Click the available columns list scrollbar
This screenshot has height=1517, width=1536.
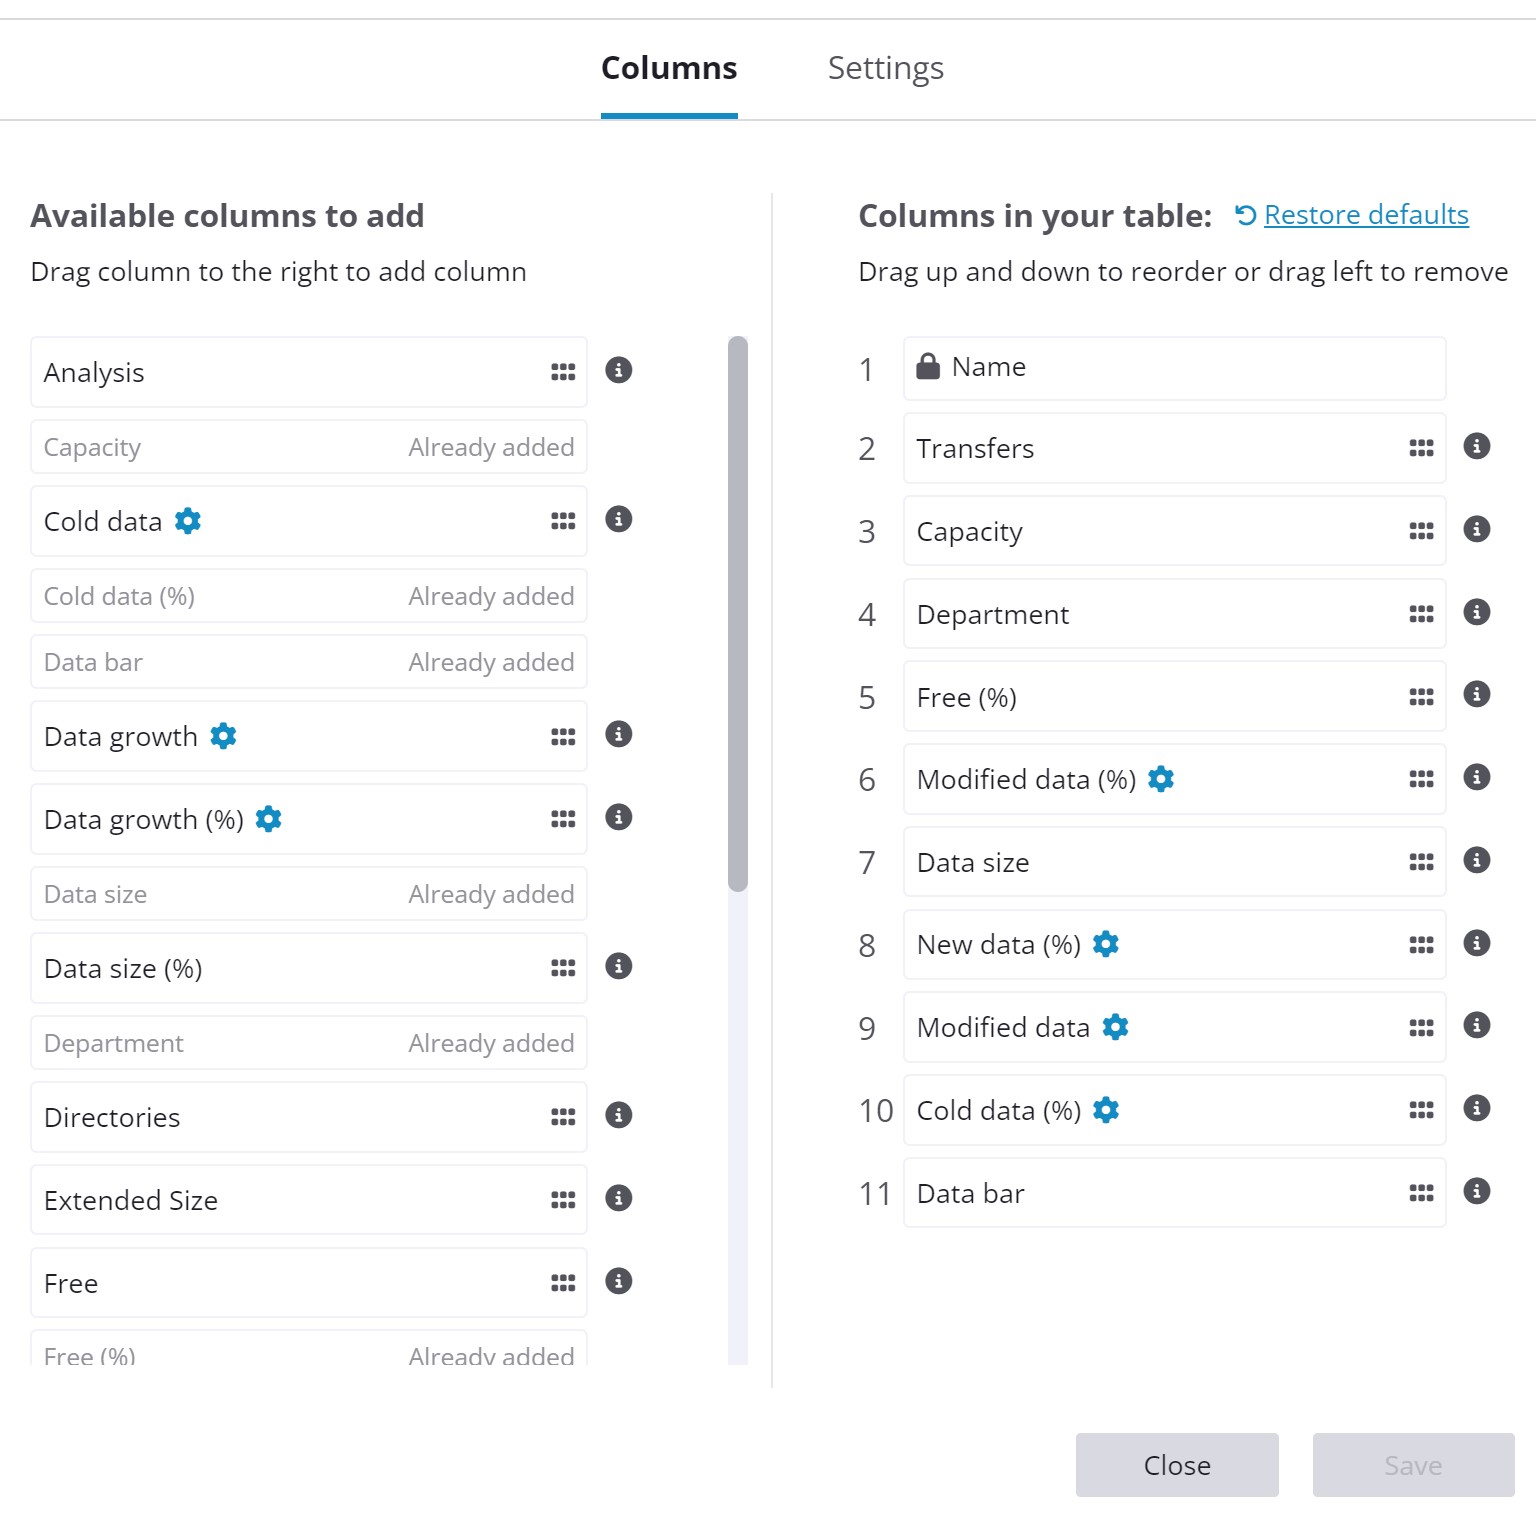pyautogui.click(x=738, y=613)
